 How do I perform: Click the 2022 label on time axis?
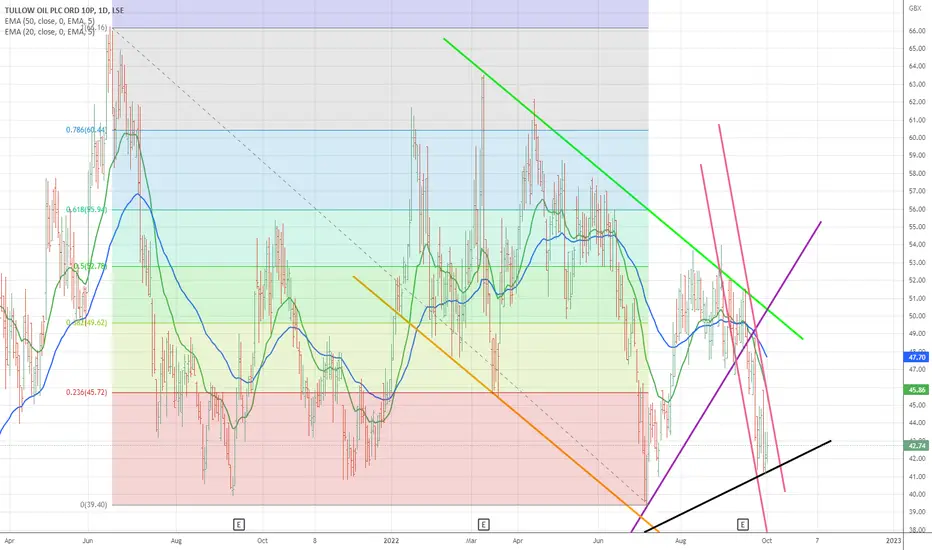coord(391,541)
